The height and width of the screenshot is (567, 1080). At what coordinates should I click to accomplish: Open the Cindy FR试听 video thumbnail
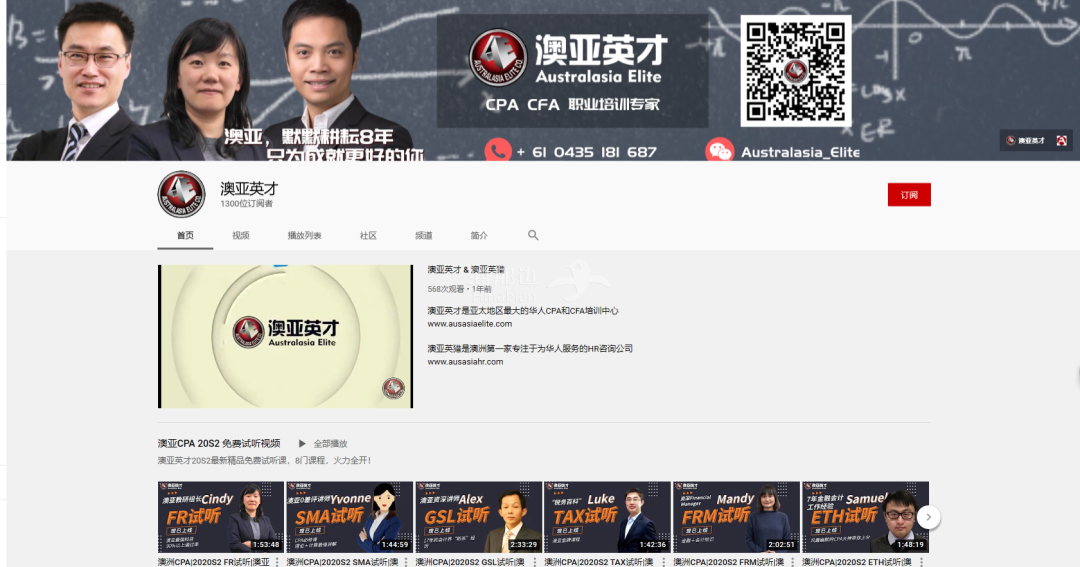pyautogui.click(x=220, y=517)
